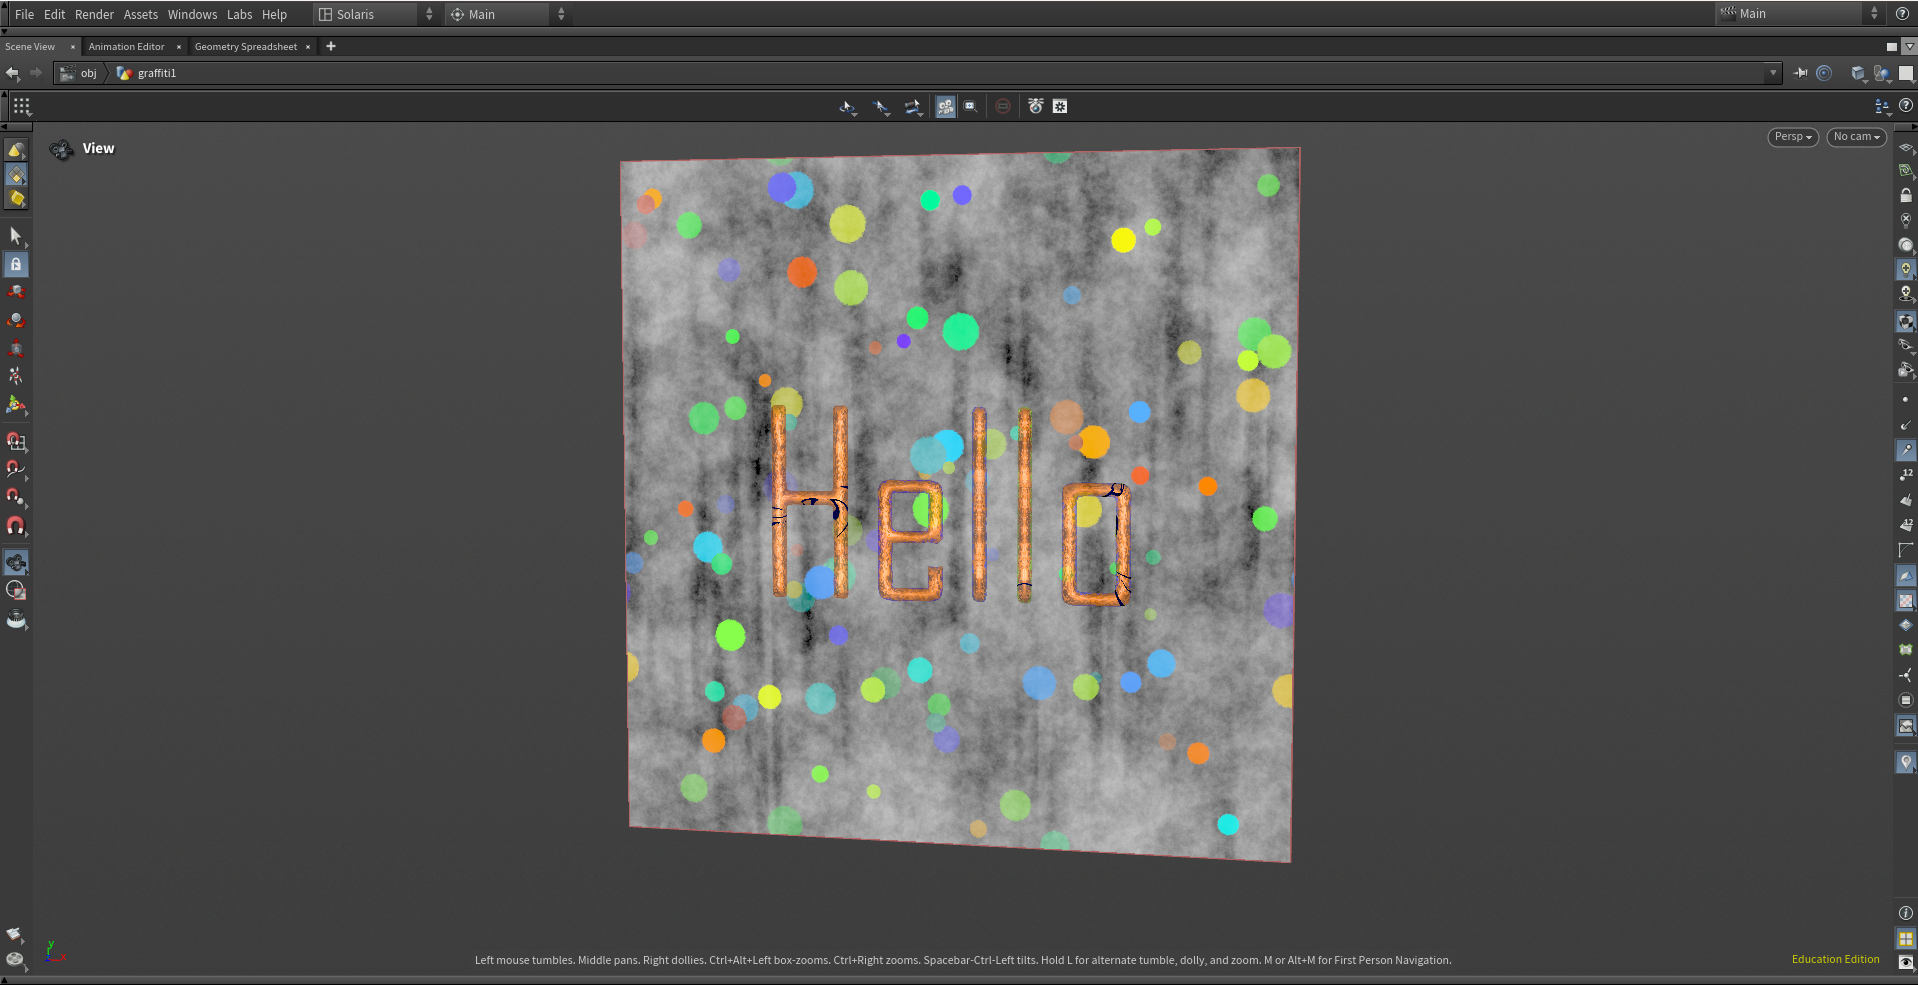Open the Render Region tool
The height and width of the screenshot is (985, 1918).
(x=15, y=590)
